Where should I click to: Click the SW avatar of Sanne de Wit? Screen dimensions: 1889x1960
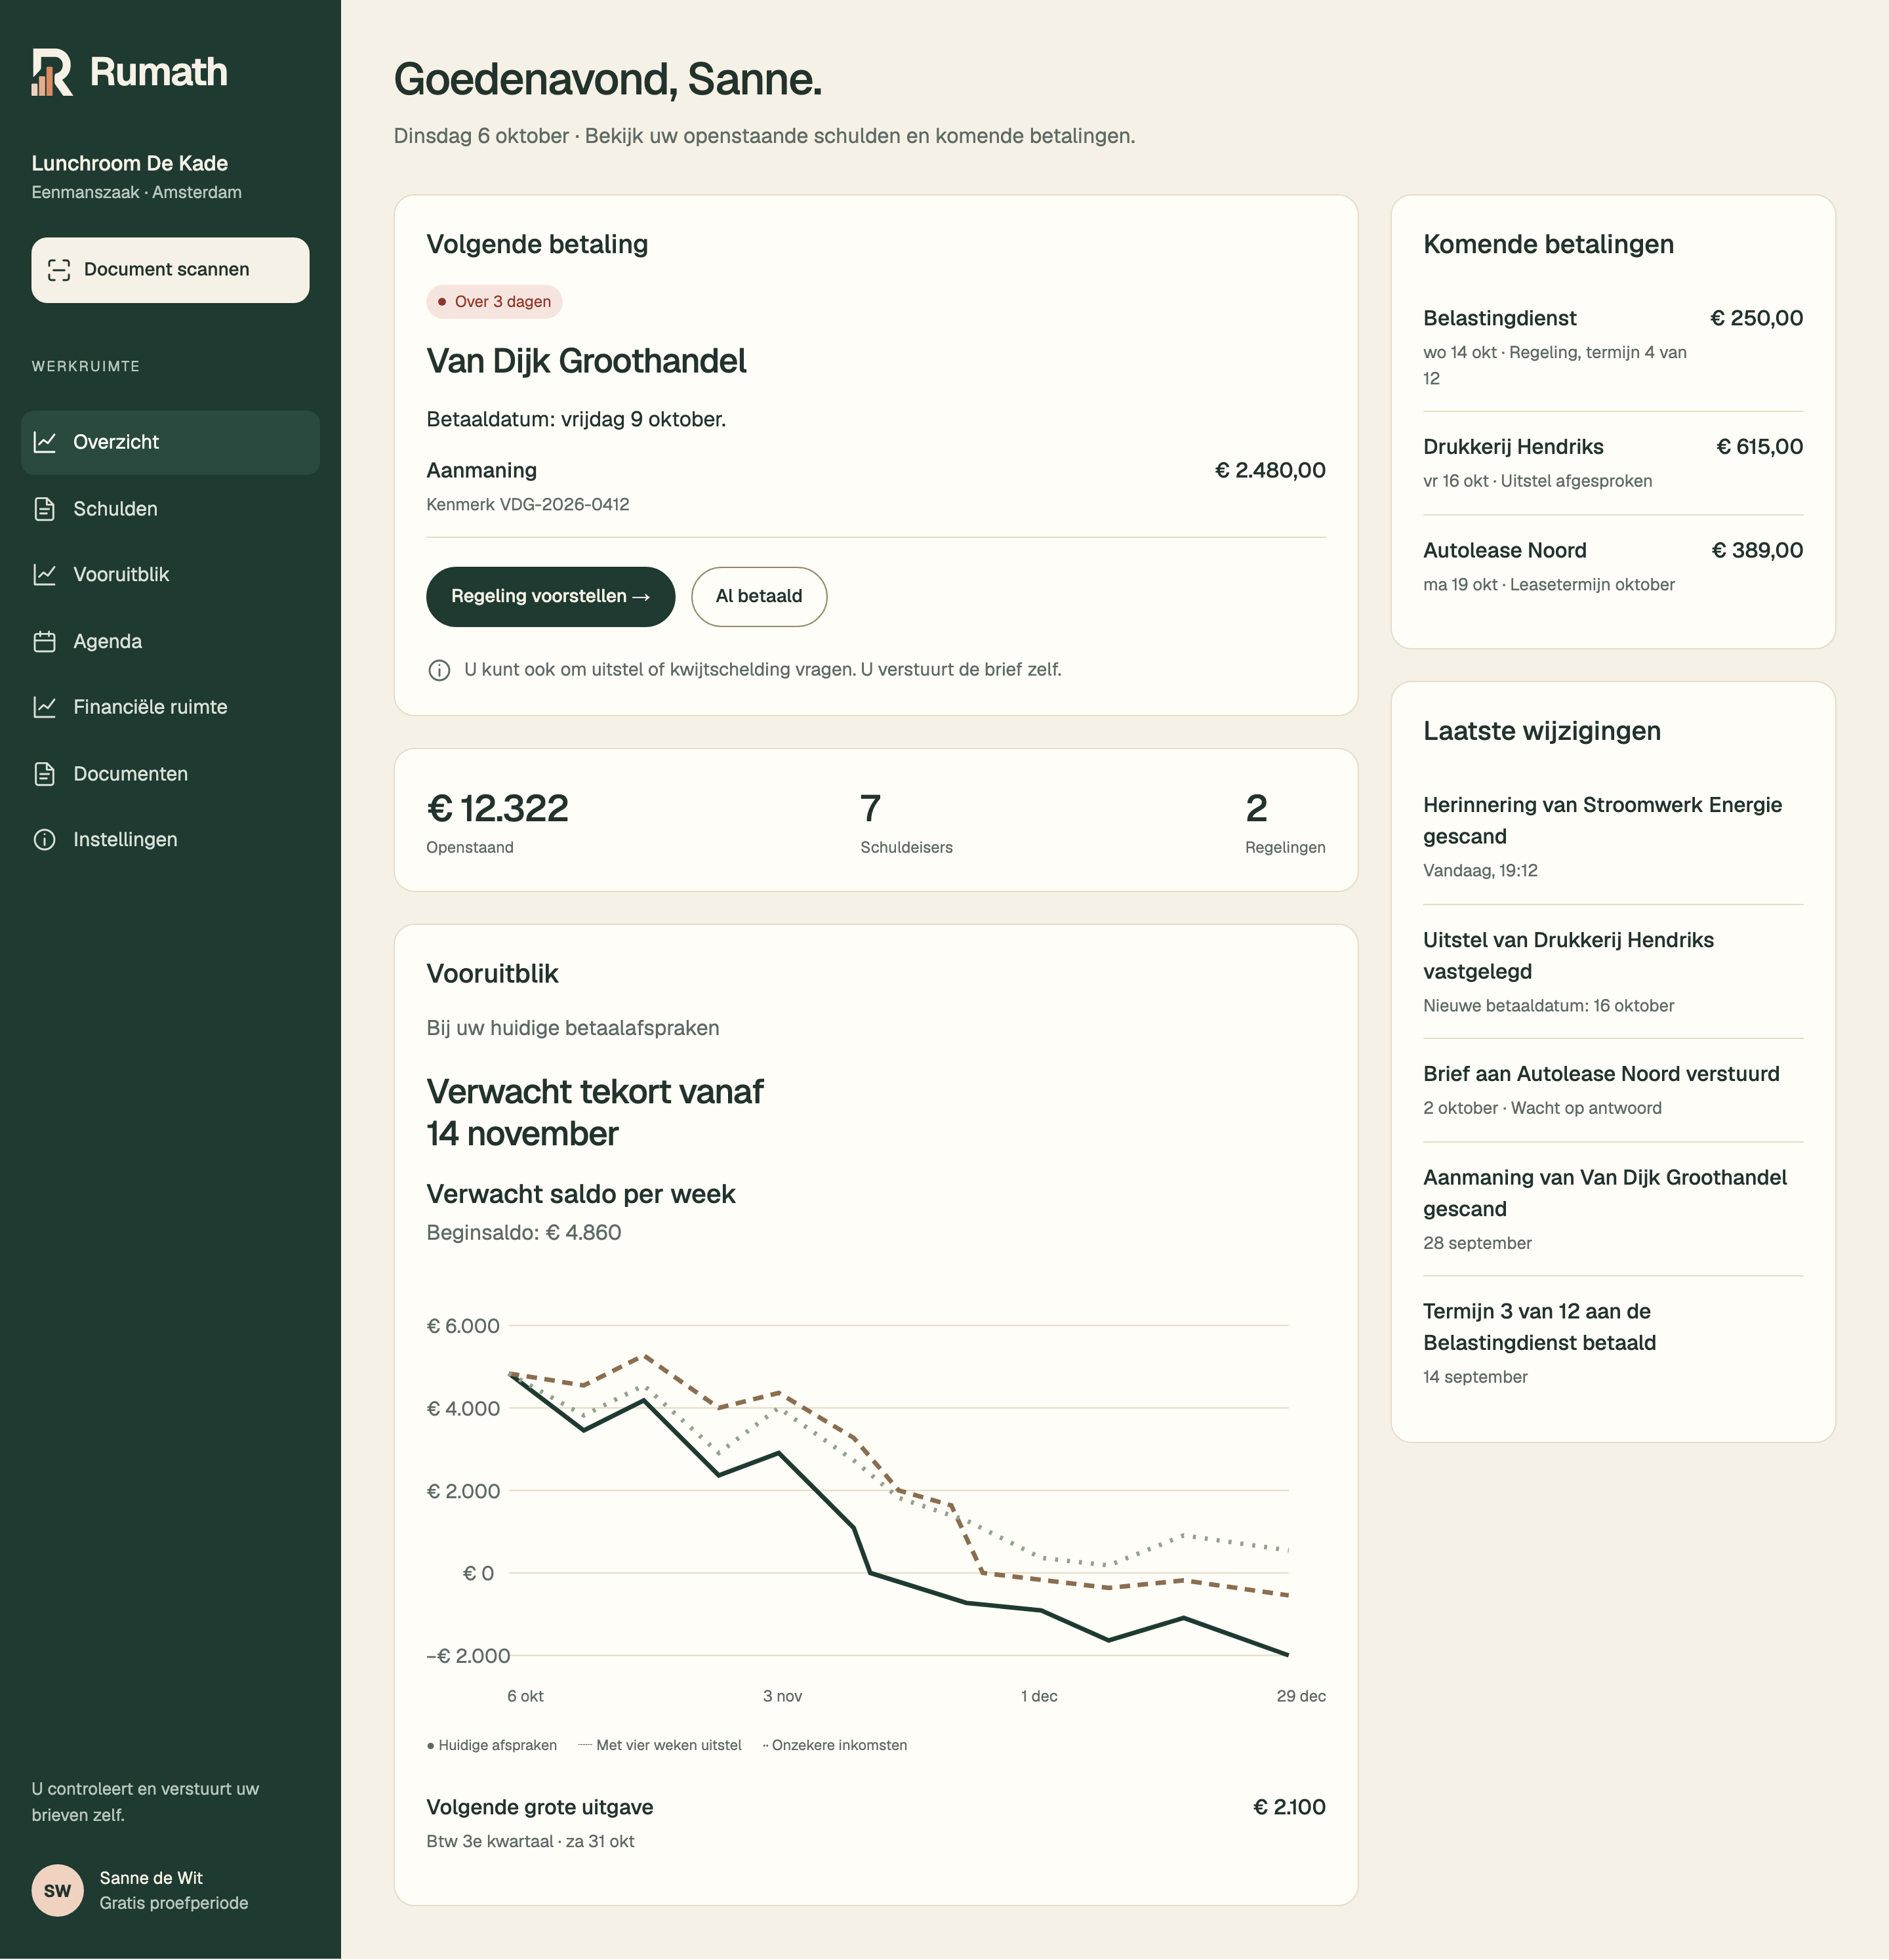pos(58,1891)
